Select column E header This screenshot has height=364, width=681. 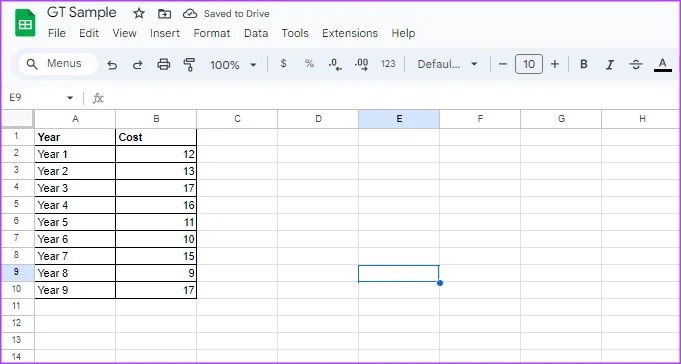point(399,119)
